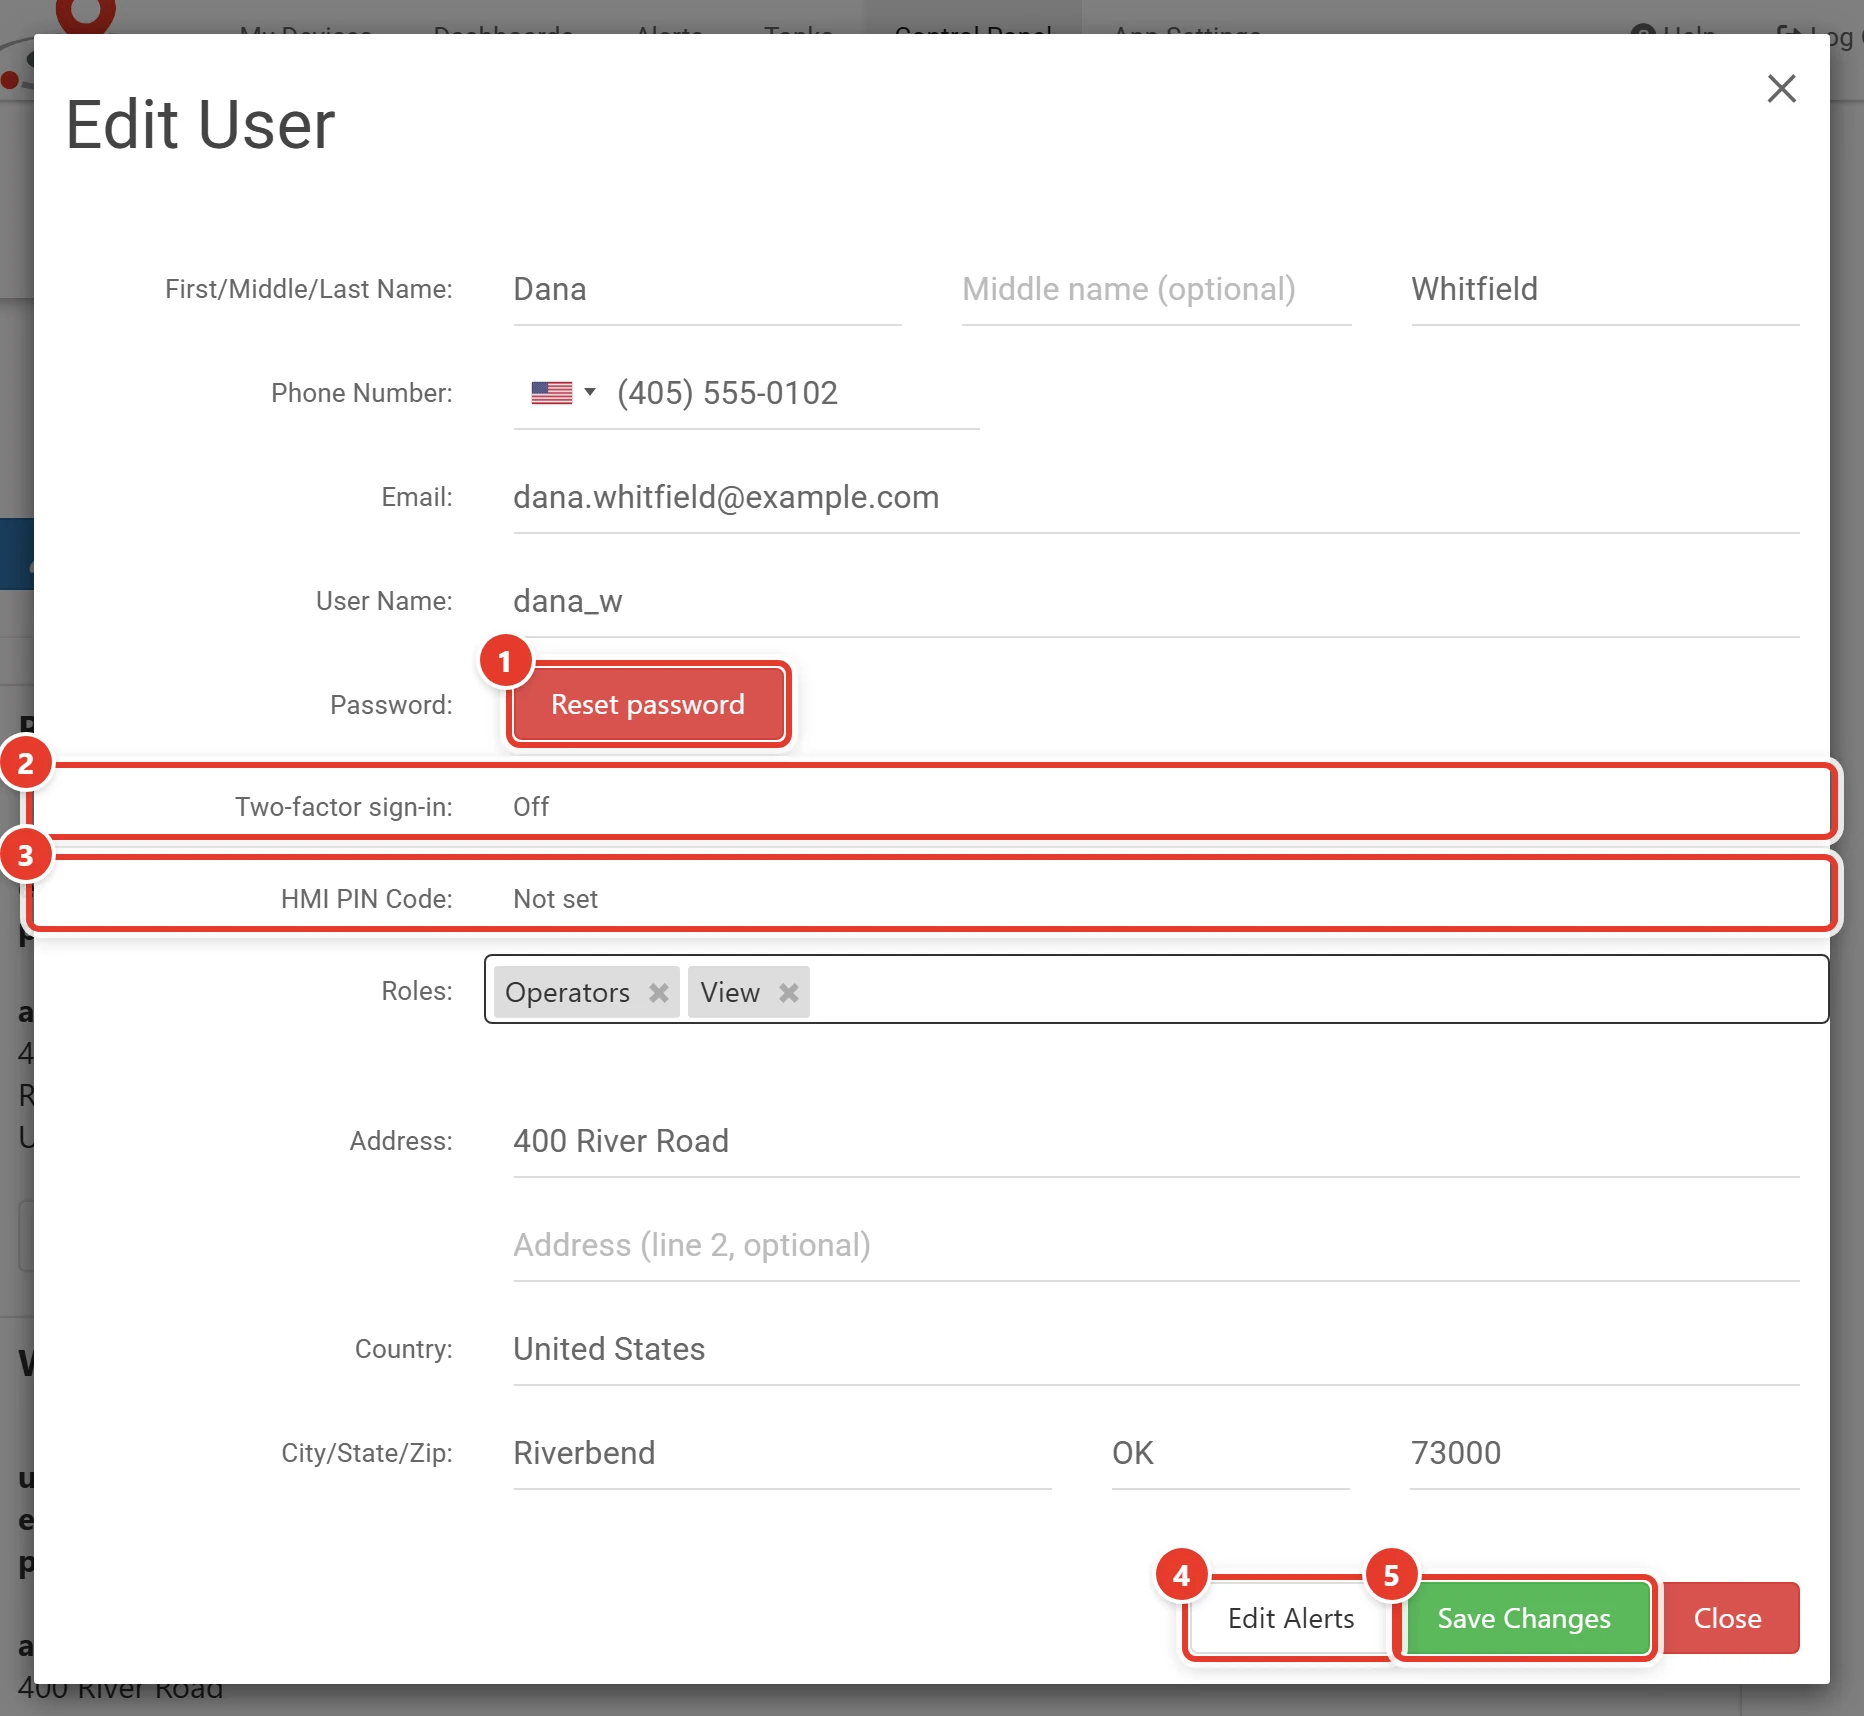This screenshot has width=1864, height=1716.
Task: Edit the city field Riverbend
Action: pyautogui.click(x=782, y=1454)
